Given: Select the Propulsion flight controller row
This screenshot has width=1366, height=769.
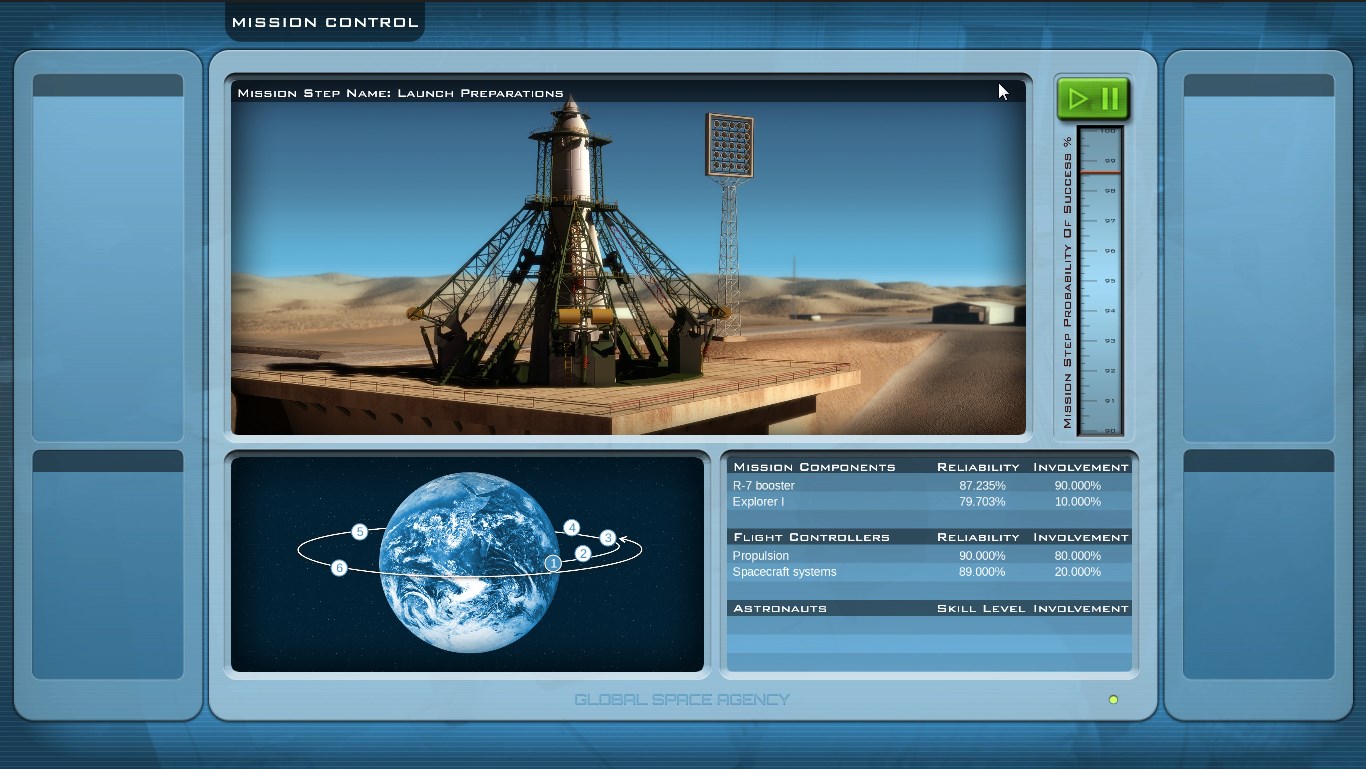Looking at the screenshot, I should click(930, 555).
